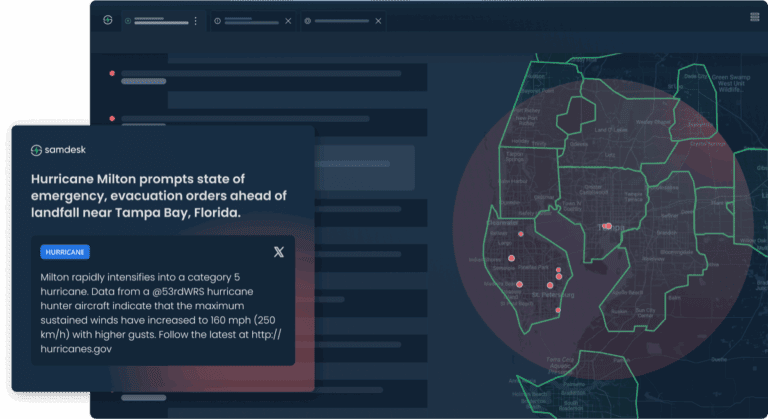The image size is (768, 419).
Task: Close the second stream tab
Action: click(289, 20)
